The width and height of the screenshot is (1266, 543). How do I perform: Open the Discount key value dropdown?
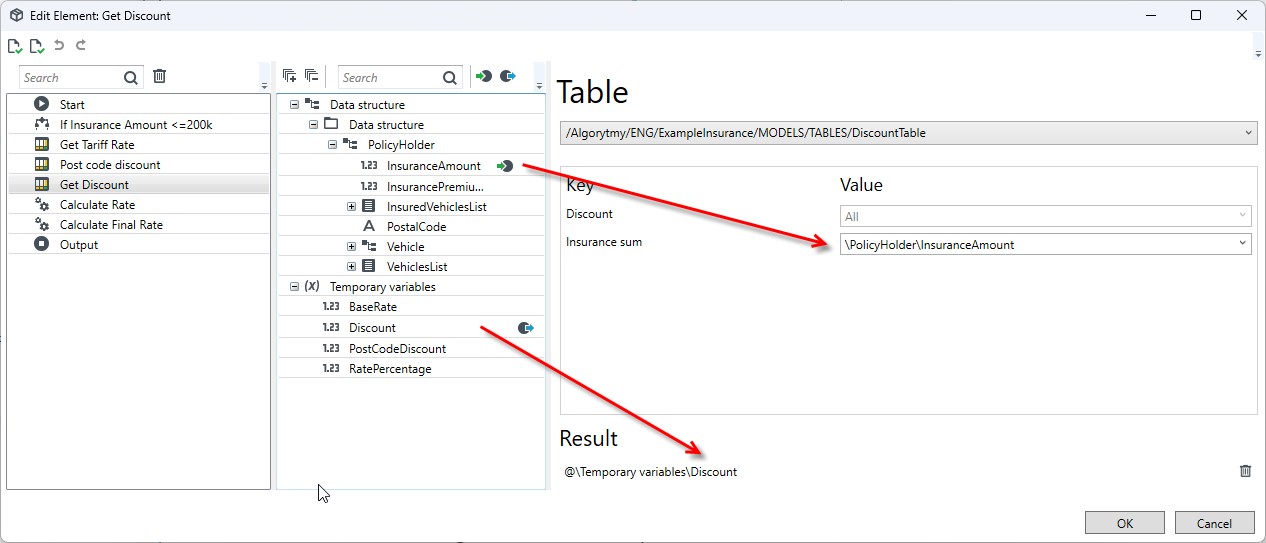pos(1243,216)
